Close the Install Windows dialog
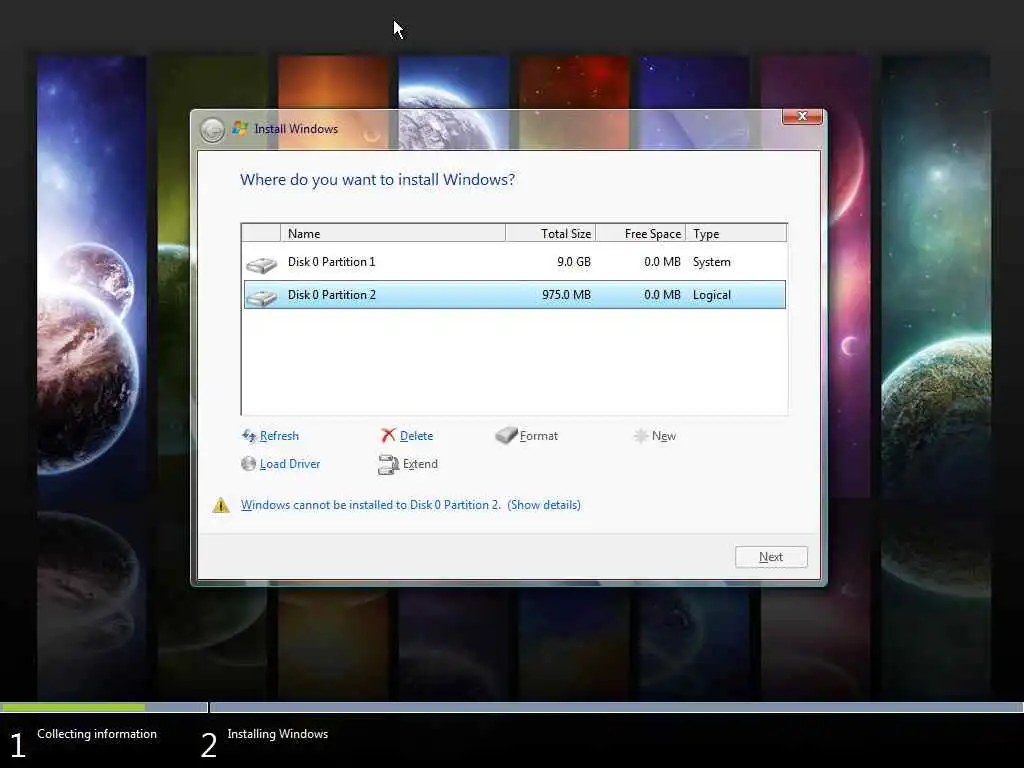The width and height of the screenshot is (1024, 768). [x=802, y=116]
